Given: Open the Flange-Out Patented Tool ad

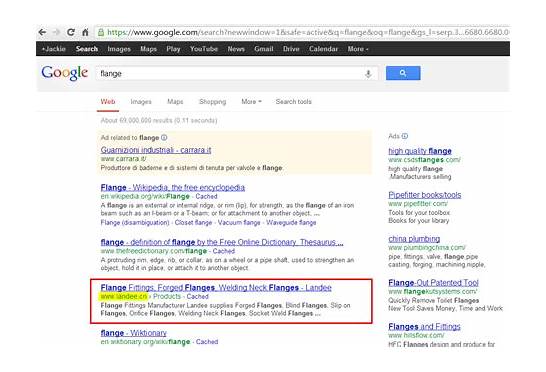Looking at the screenshot, I should tap(433, 283).
